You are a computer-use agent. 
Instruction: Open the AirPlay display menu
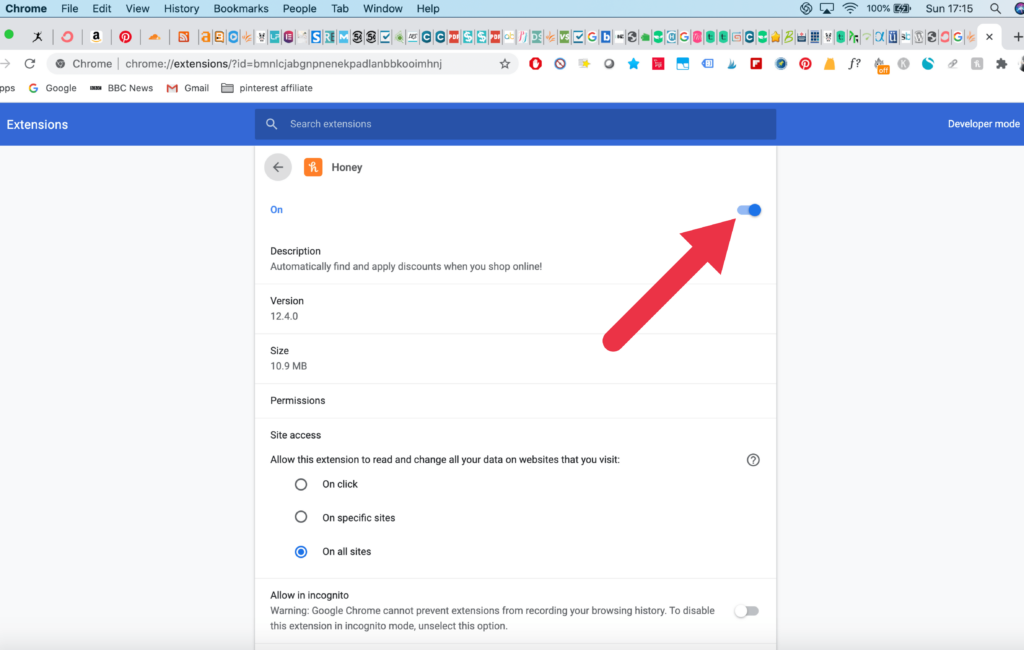pyautogui.click(x=827, y=8)
